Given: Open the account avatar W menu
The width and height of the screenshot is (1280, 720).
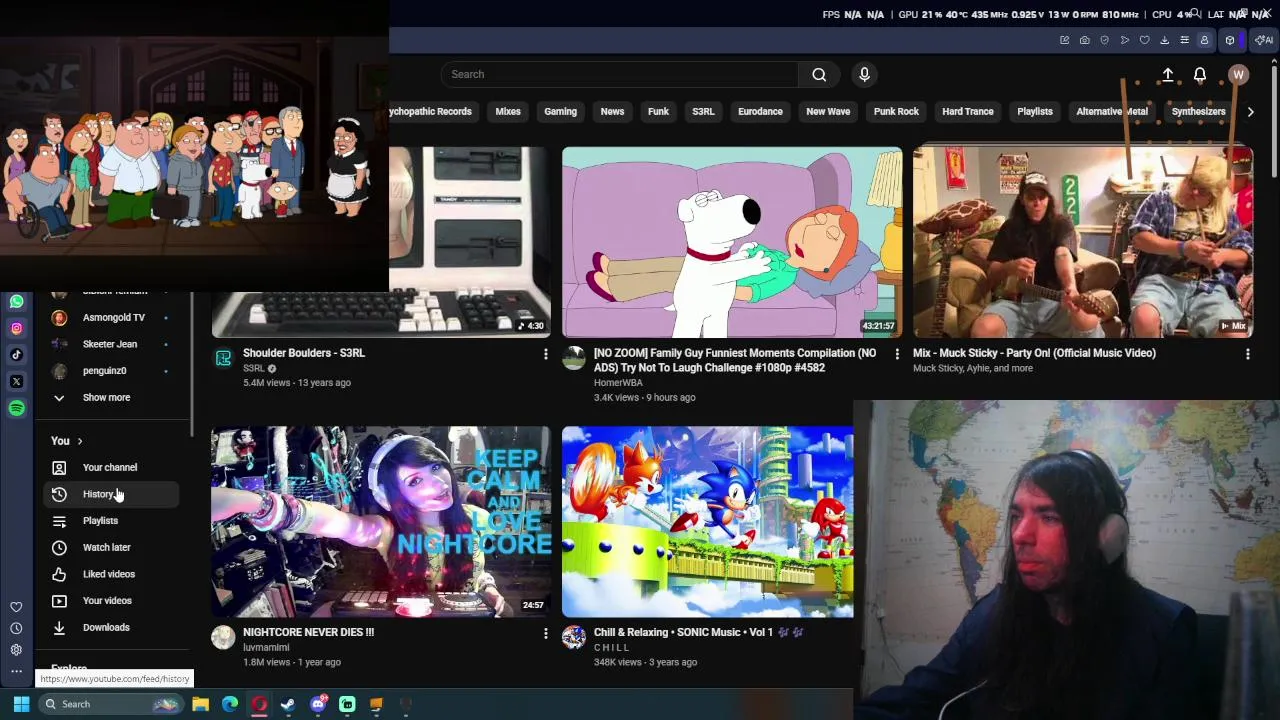Looking at the screenshot, I should pos(1238,75).
